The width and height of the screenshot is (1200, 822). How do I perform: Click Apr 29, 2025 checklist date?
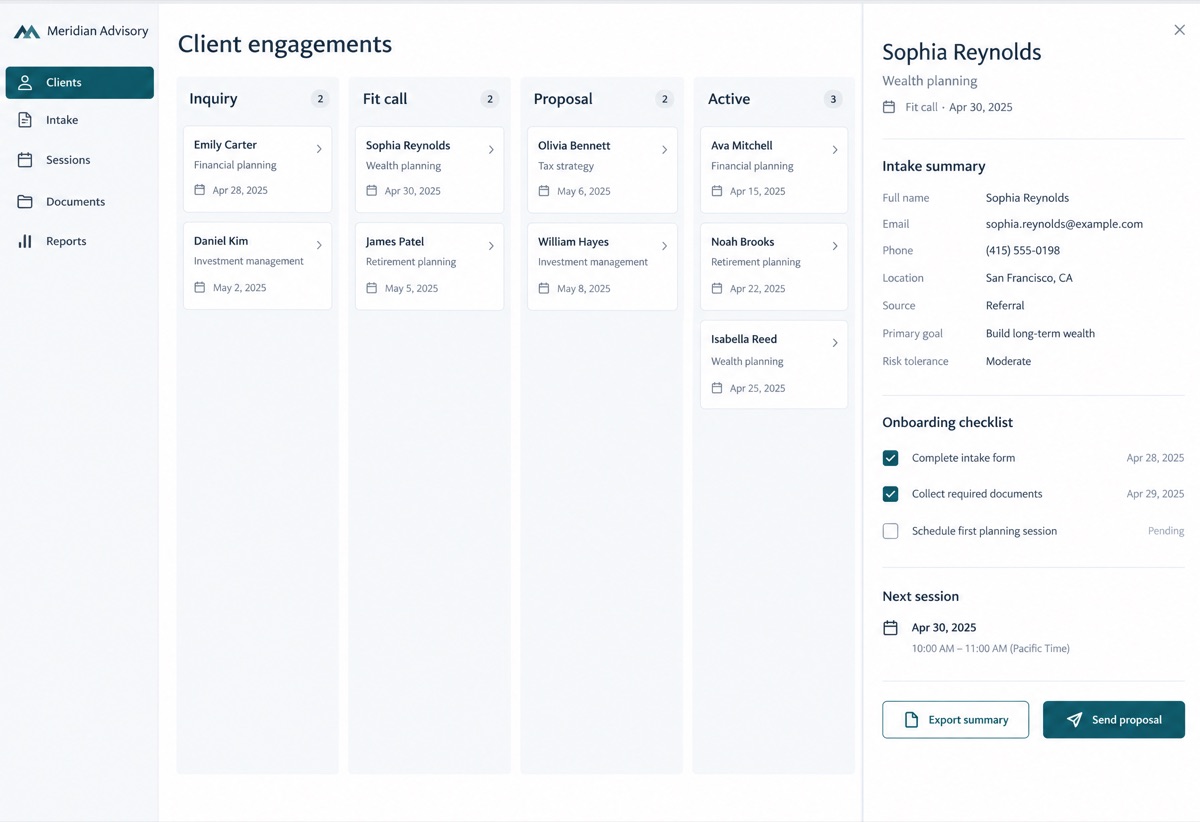pos(1155,494)
